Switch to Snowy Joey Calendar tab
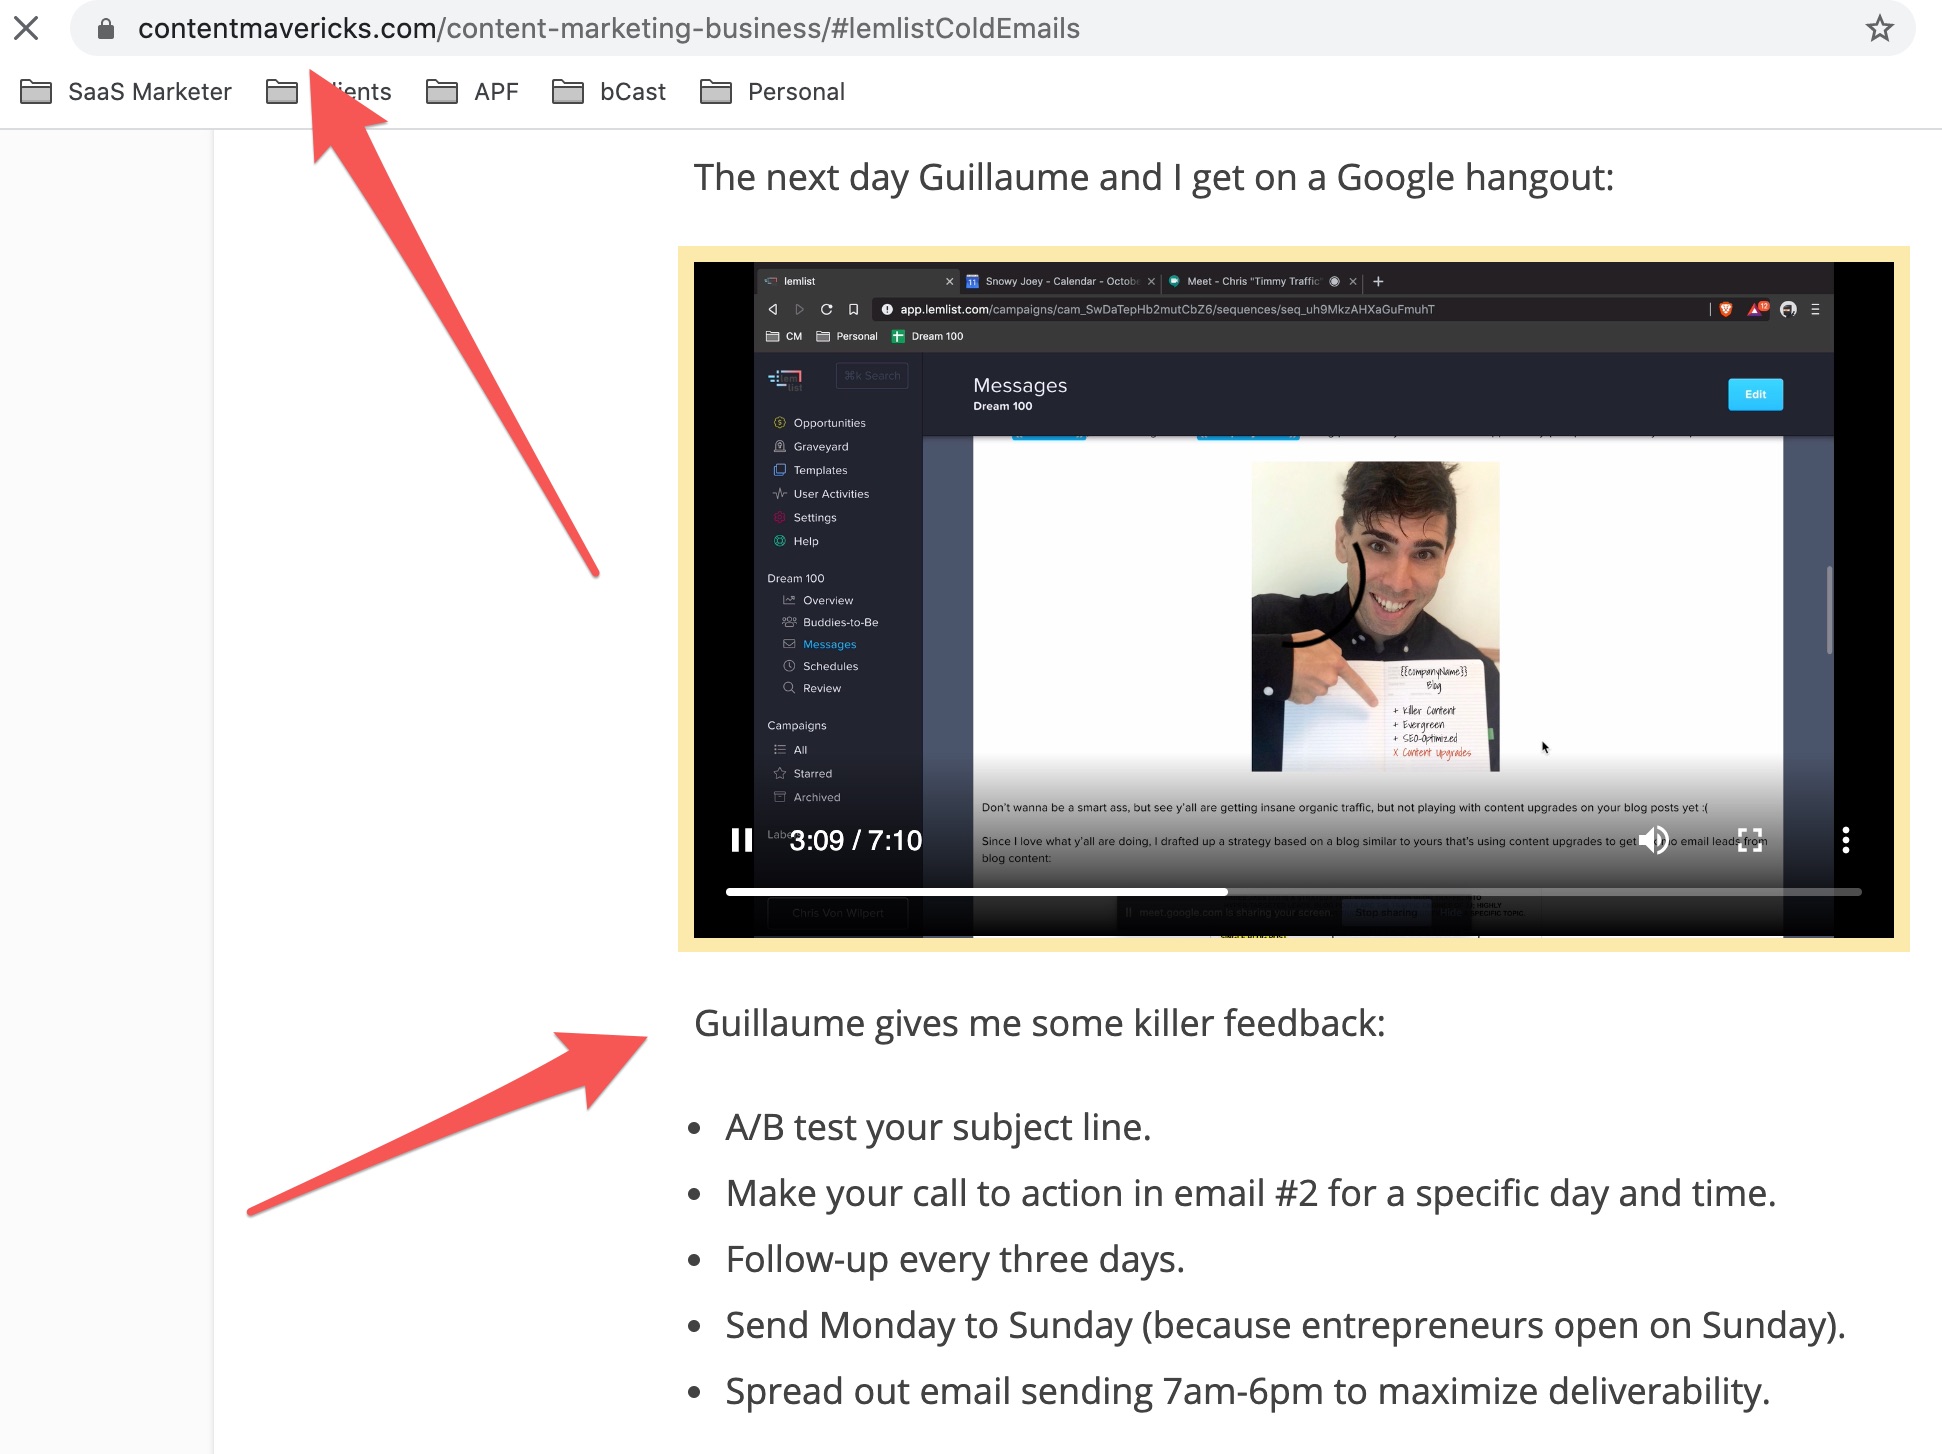The width and height of the screenshot is (1942, 1454). pyautogui.click(x=1060, y=281)
